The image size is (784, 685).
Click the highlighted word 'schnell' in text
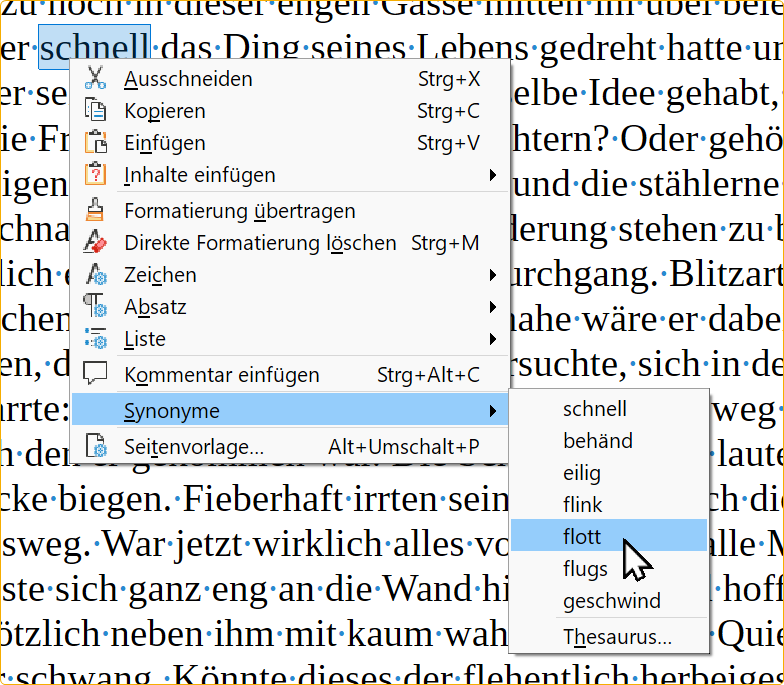(x=94, y=48)
